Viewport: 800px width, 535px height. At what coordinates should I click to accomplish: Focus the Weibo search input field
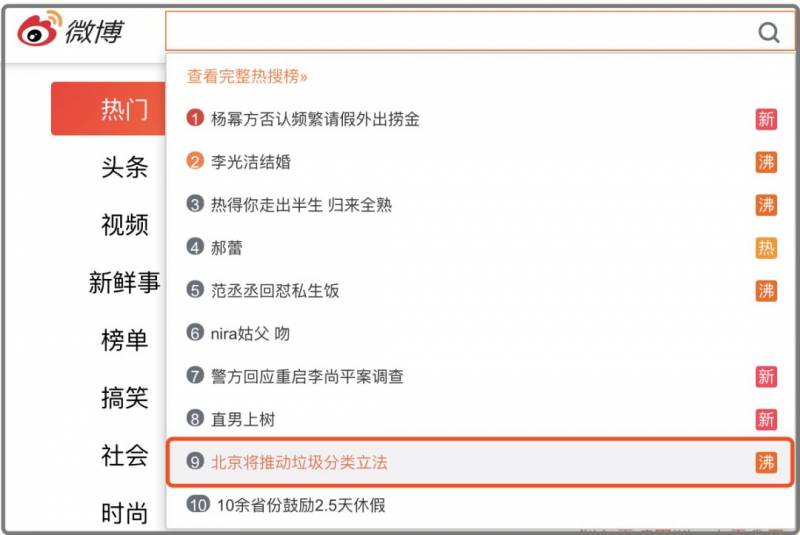460,32
